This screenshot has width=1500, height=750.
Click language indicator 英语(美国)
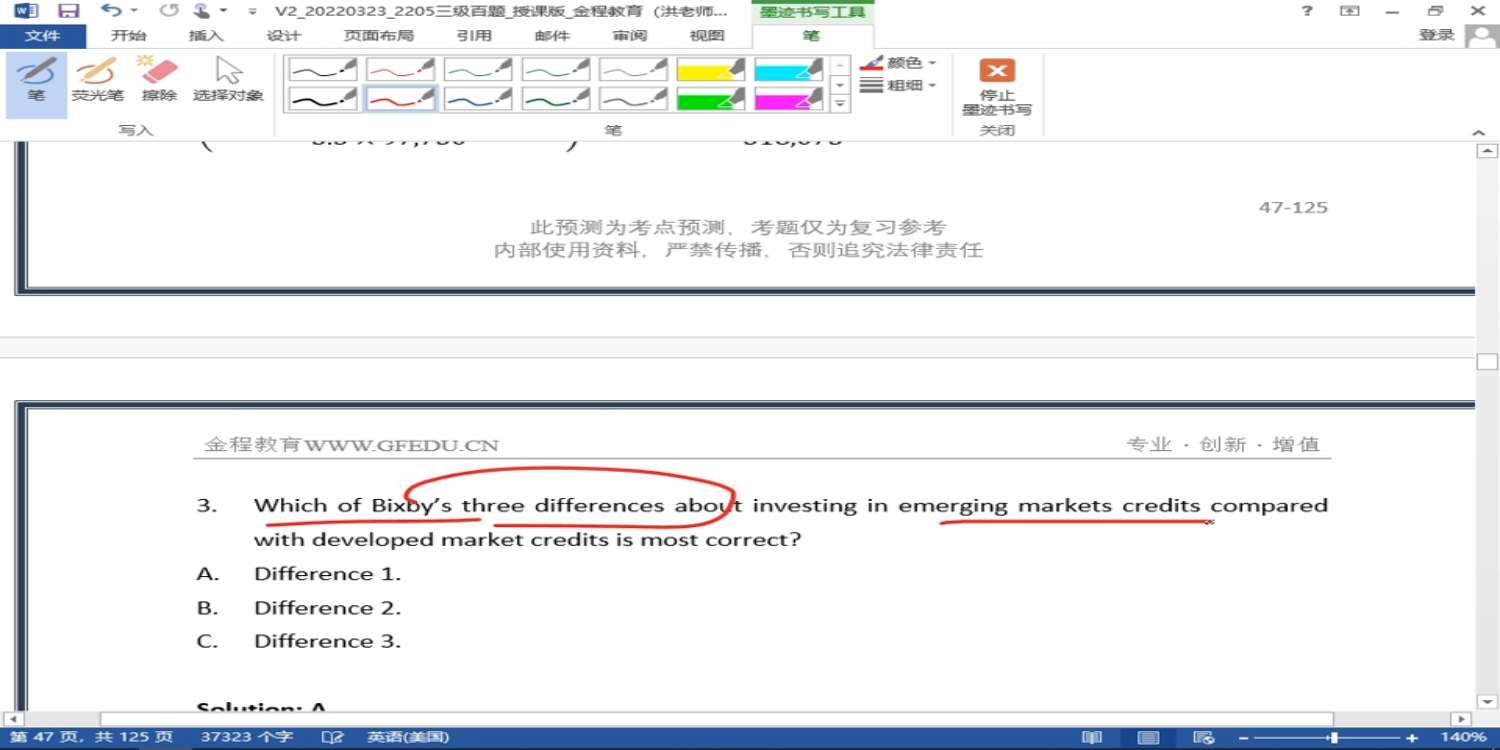tap(408, 738)
